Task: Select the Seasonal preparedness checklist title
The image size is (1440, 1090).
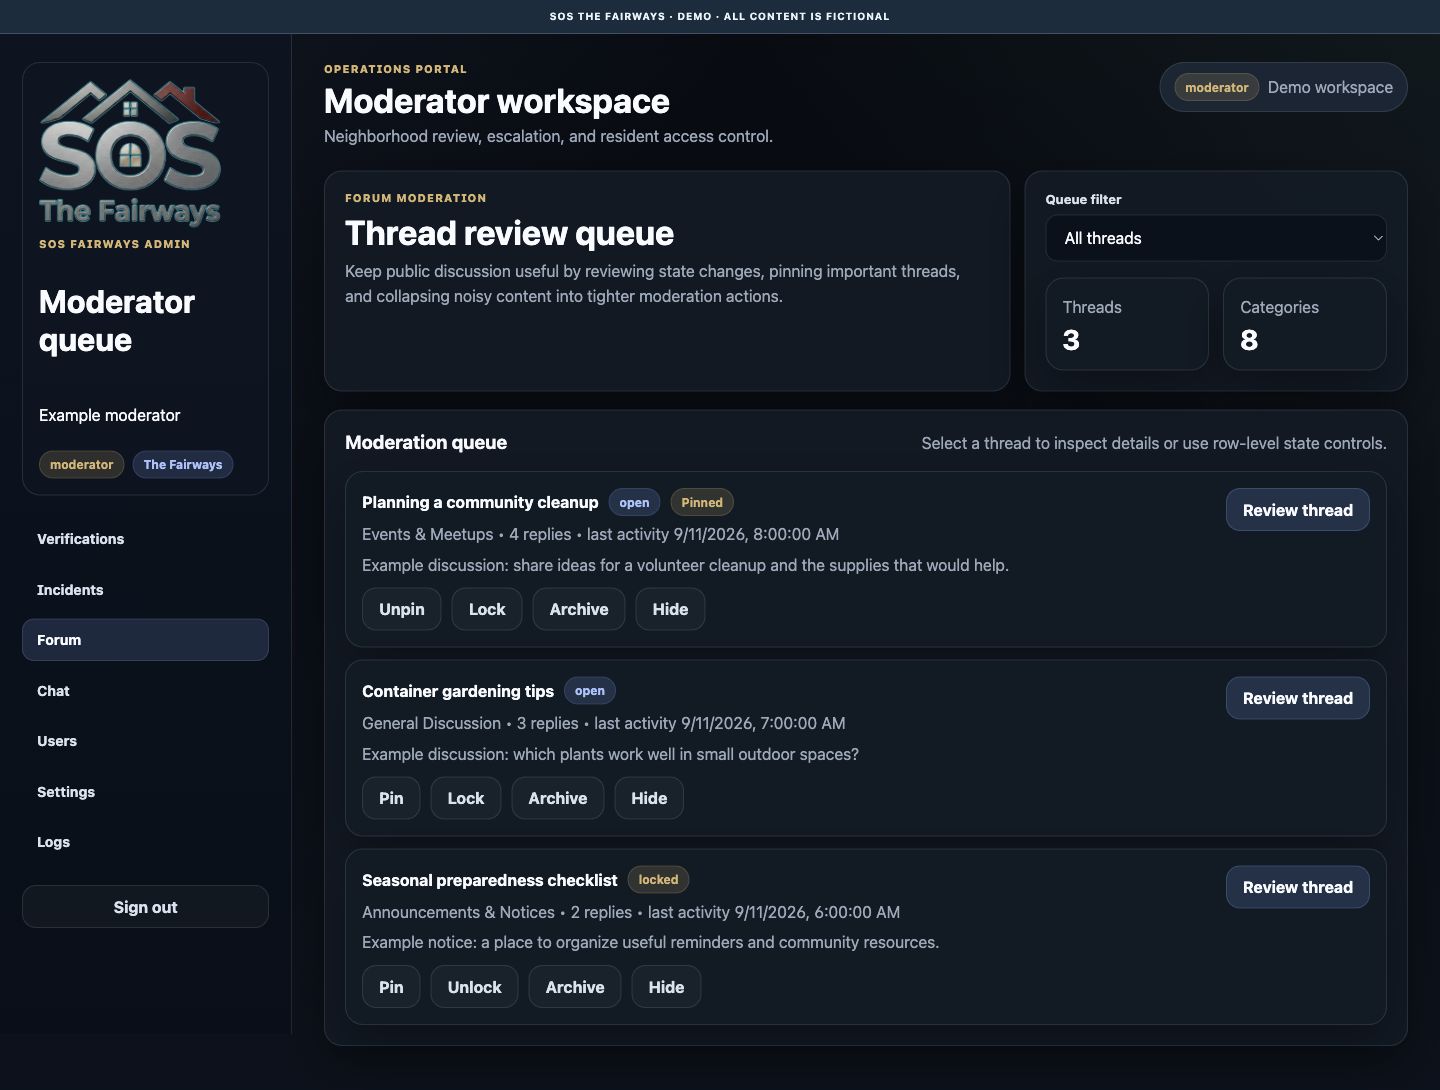Action: pos(490,880)
